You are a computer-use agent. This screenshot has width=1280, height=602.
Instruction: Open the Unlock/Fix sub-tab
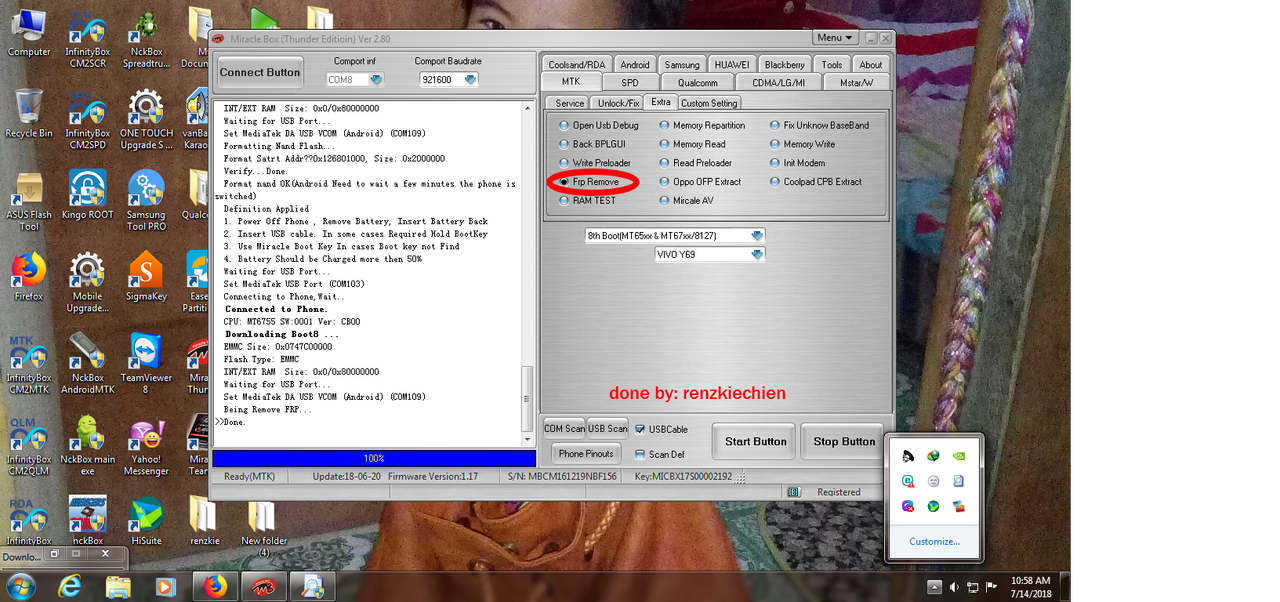point(617,103)
